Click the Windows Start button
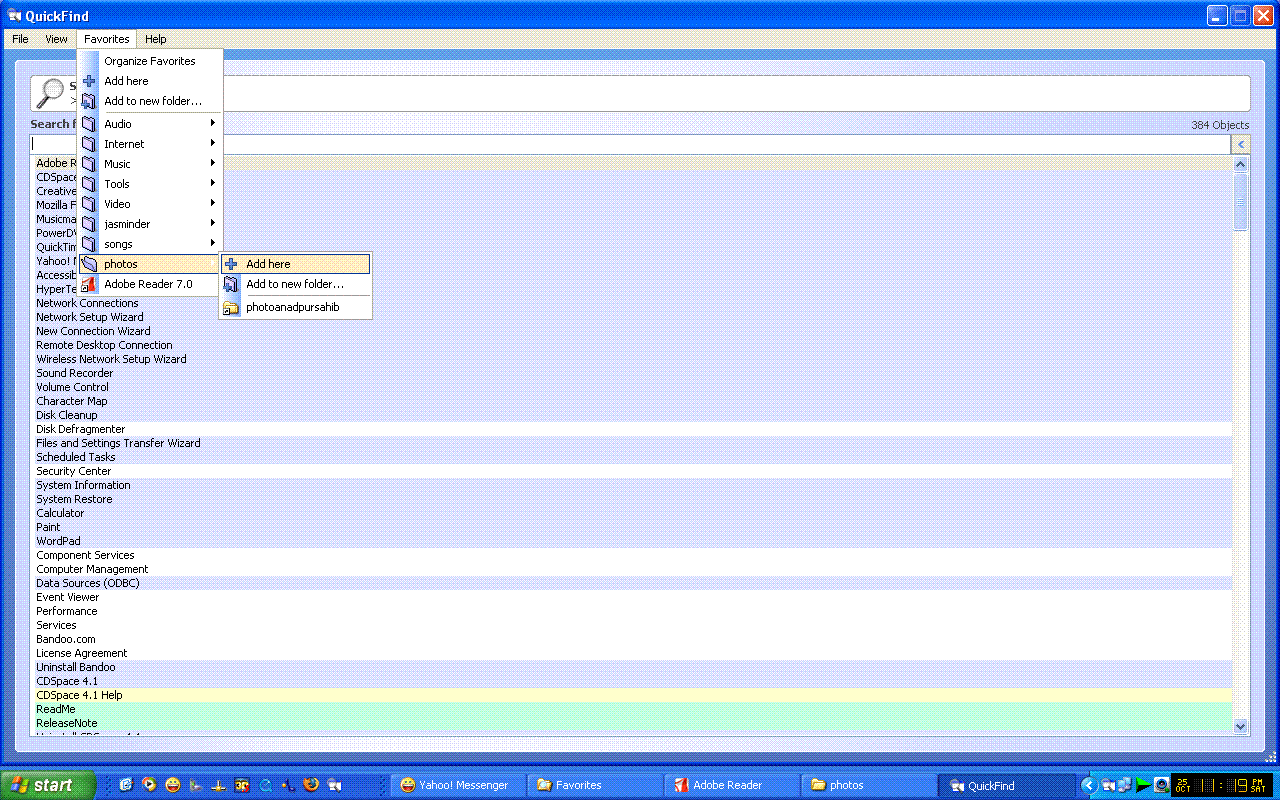This screenshot has height=800, width=1280. (48, 785)
